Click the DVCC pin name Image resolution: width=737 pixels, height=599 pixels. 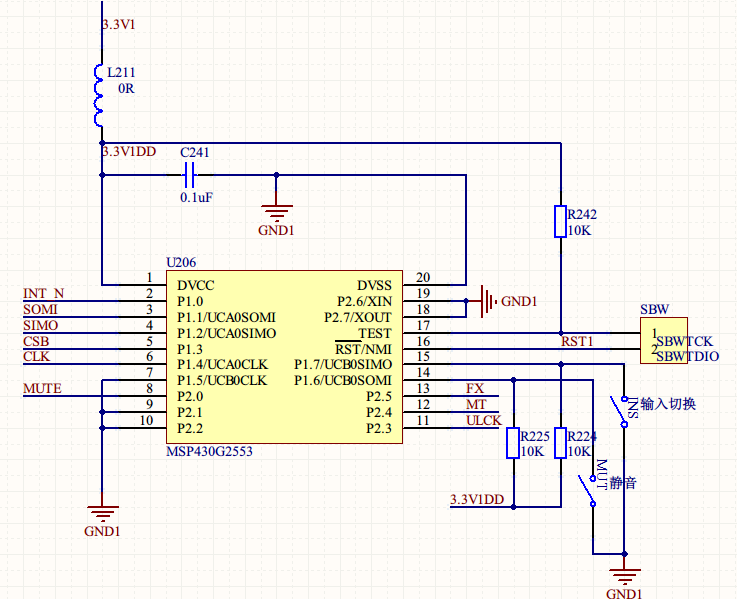coord(196,285)
